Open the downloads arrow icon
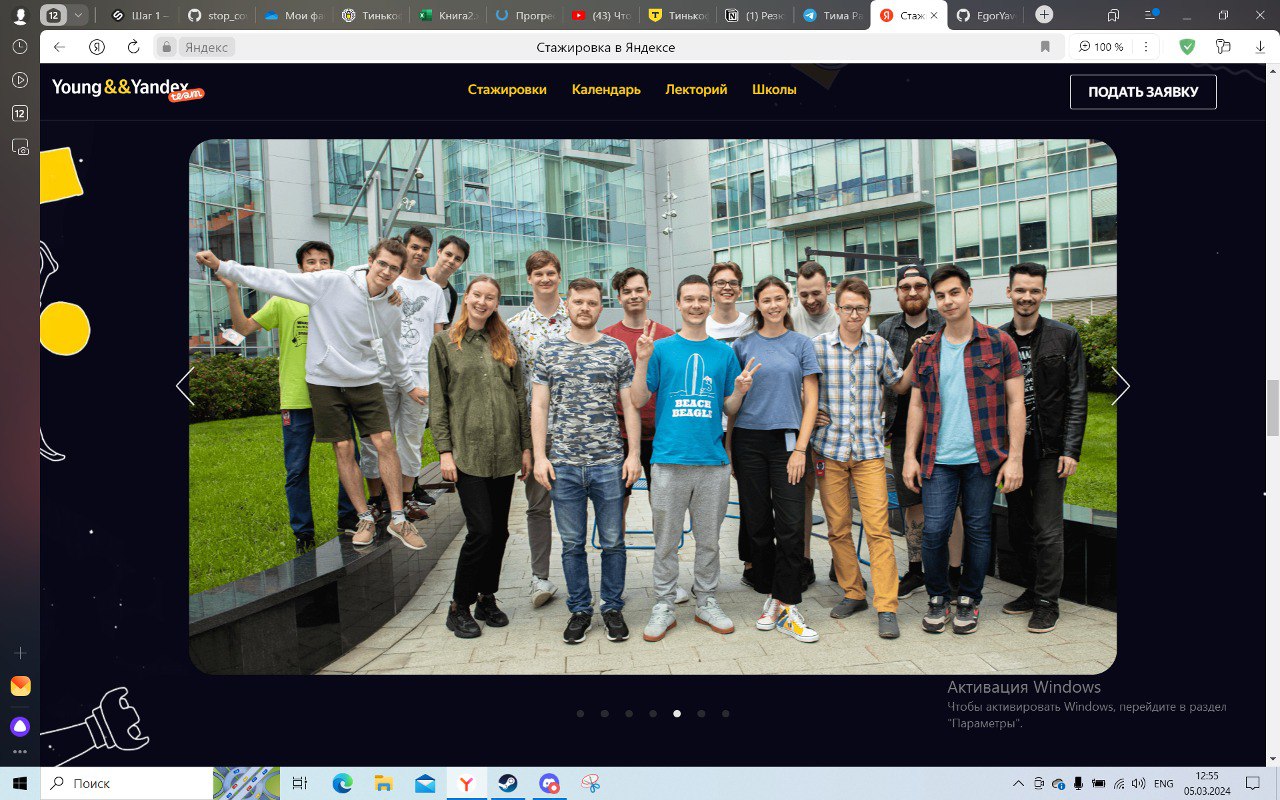Viewport: 1280px width, 800px height. pos(1259,47)
